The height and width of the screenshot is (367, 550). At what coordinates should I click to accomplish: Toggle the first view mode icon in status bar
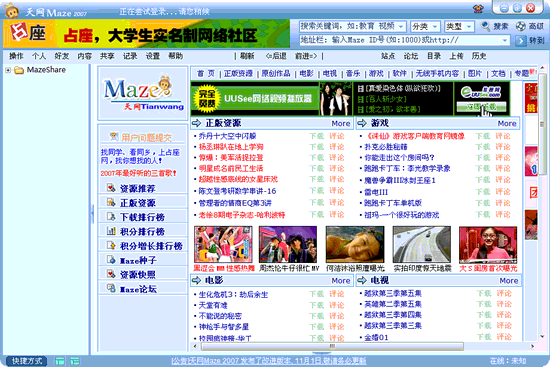click(60, 361)
